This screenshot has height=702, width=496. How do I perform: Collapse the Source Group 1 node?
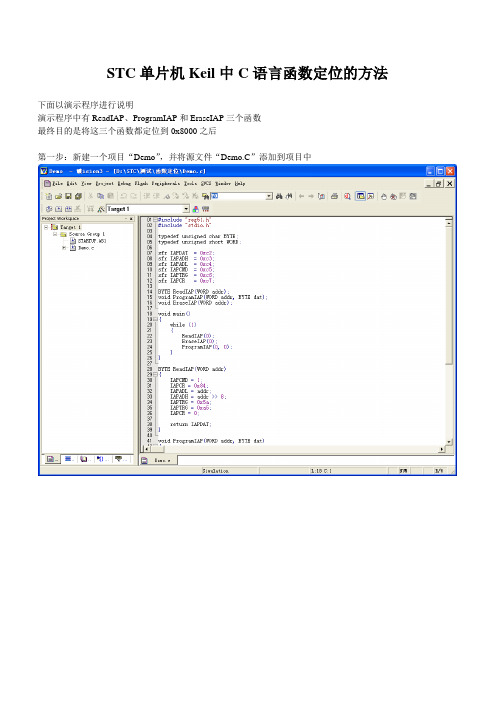pos(55,234)
